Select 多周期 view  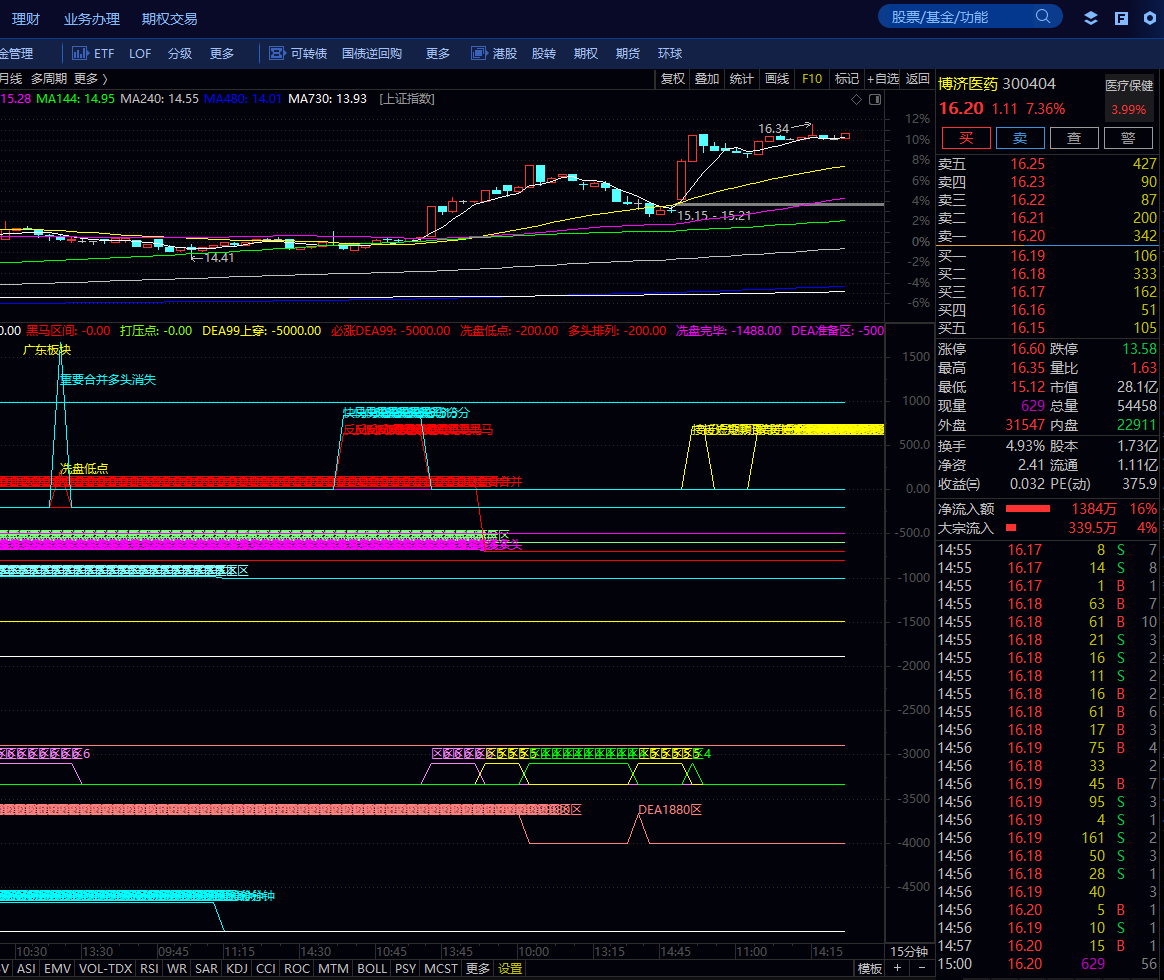48,79
